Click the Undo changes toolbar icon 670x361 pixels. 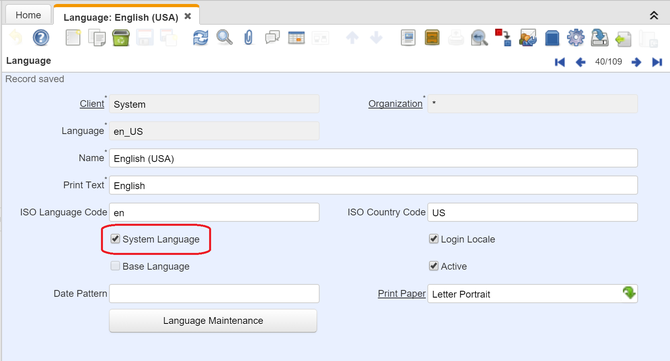pyautogui.click(x=16, y=38)
